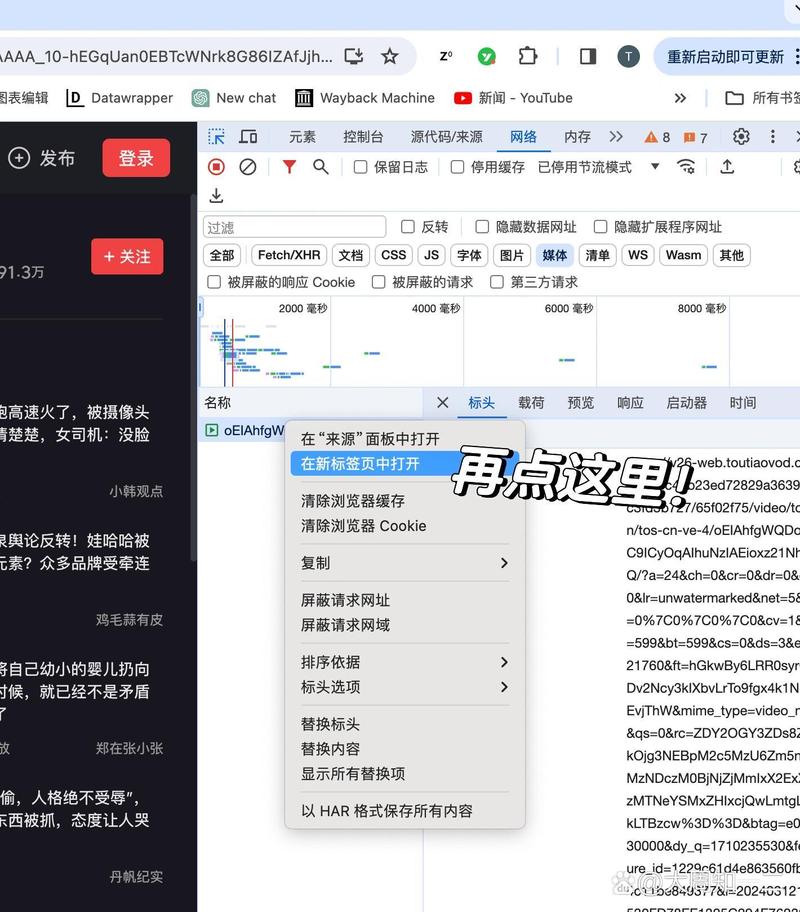Switch to the 元素 DevTools tab
This screenshot has height=912, width=800.
tap(303, 137)
